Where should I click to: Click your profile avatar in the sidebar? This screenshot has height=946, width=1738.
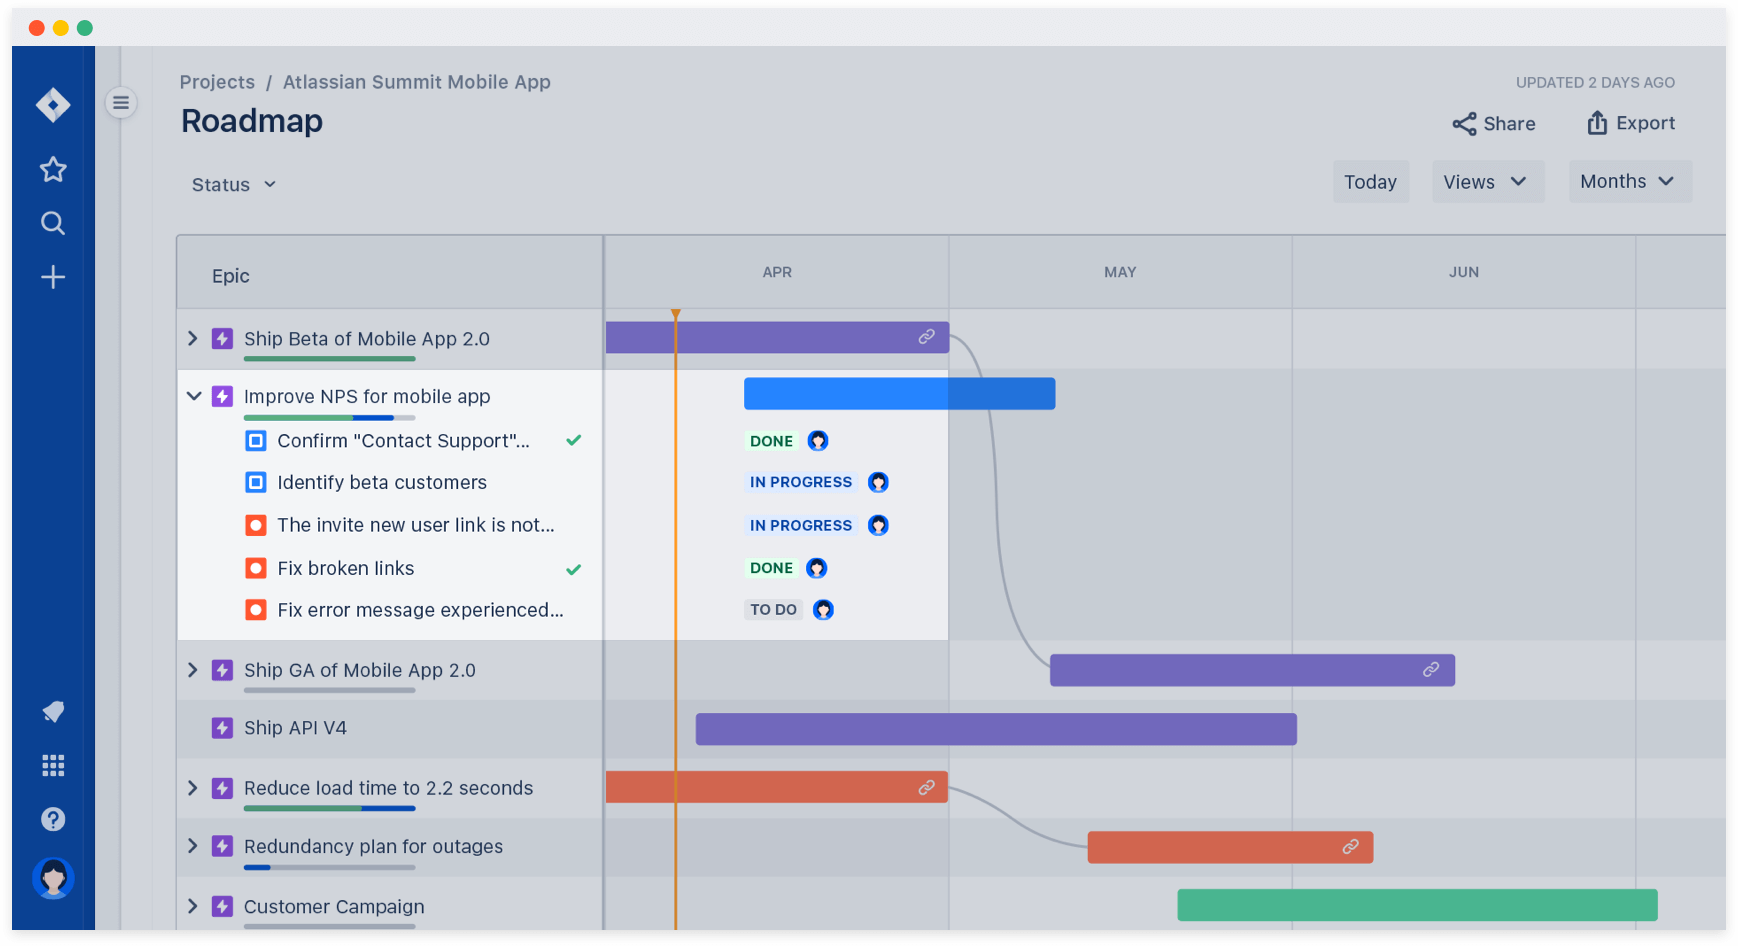pyautogui.click(x=53, y=878)
